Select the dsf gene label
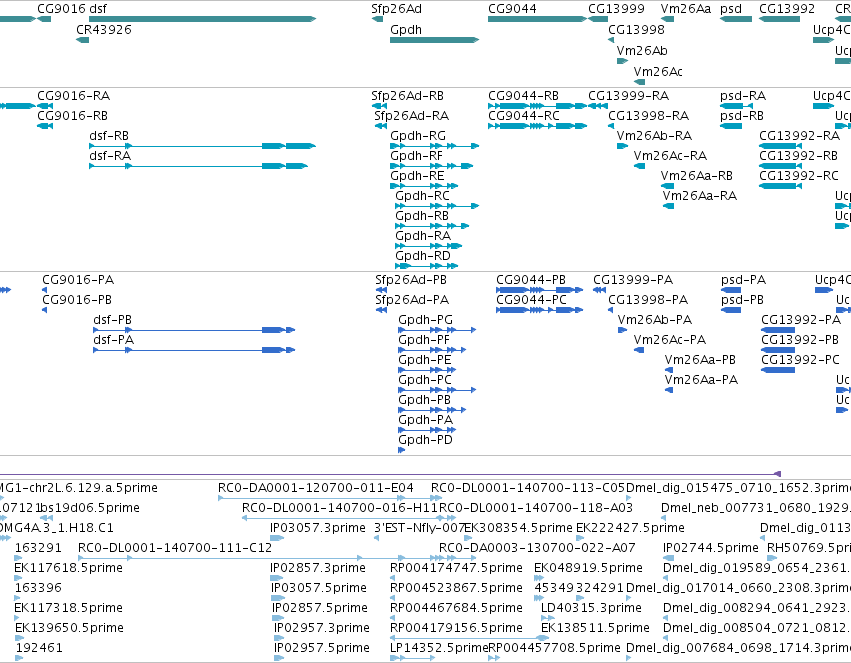 [98, 9]
